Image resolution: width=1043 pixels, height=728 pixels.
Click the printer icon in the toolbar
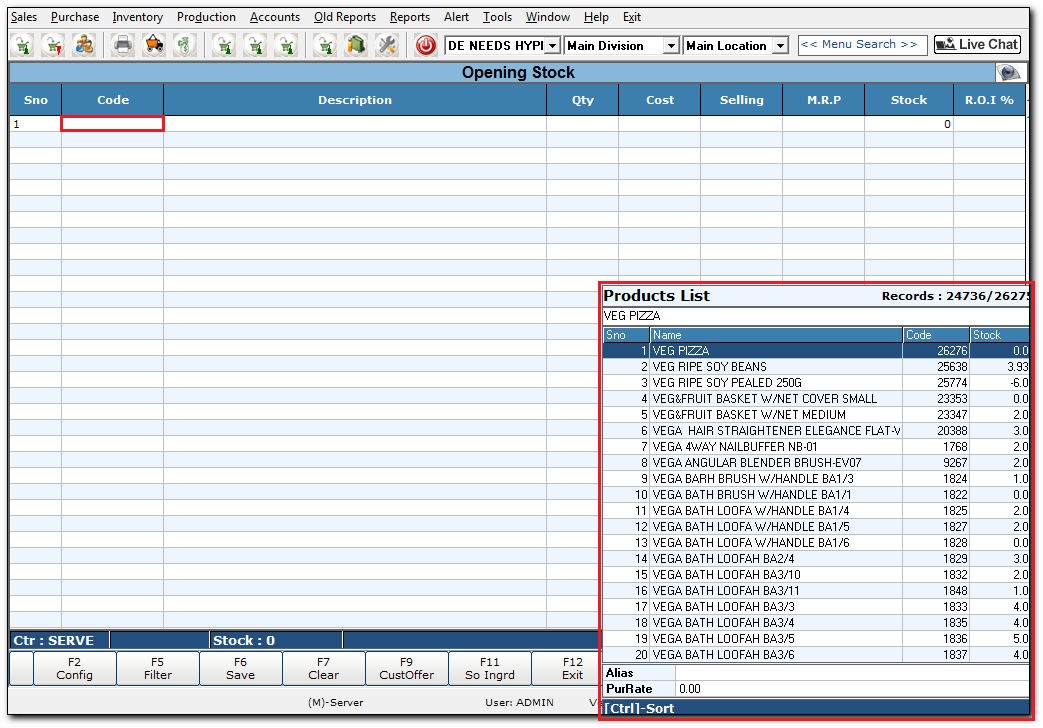pyautogui.click(x=122, y=45)
